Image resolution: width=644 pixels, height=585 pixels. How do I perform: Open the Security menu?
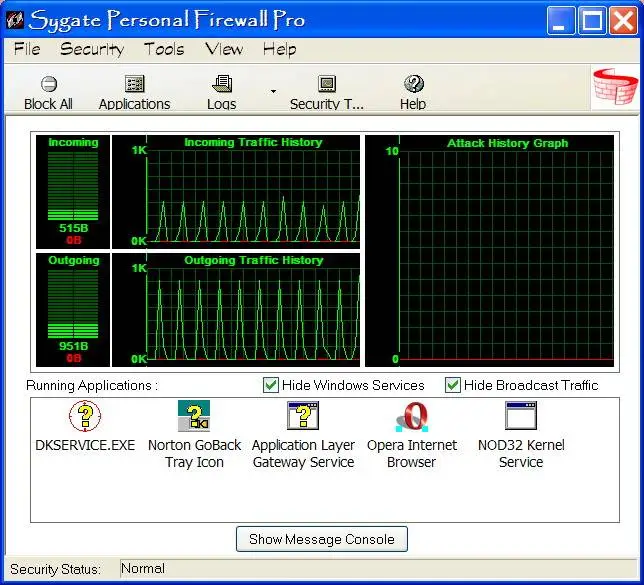(x=92, y=49)
